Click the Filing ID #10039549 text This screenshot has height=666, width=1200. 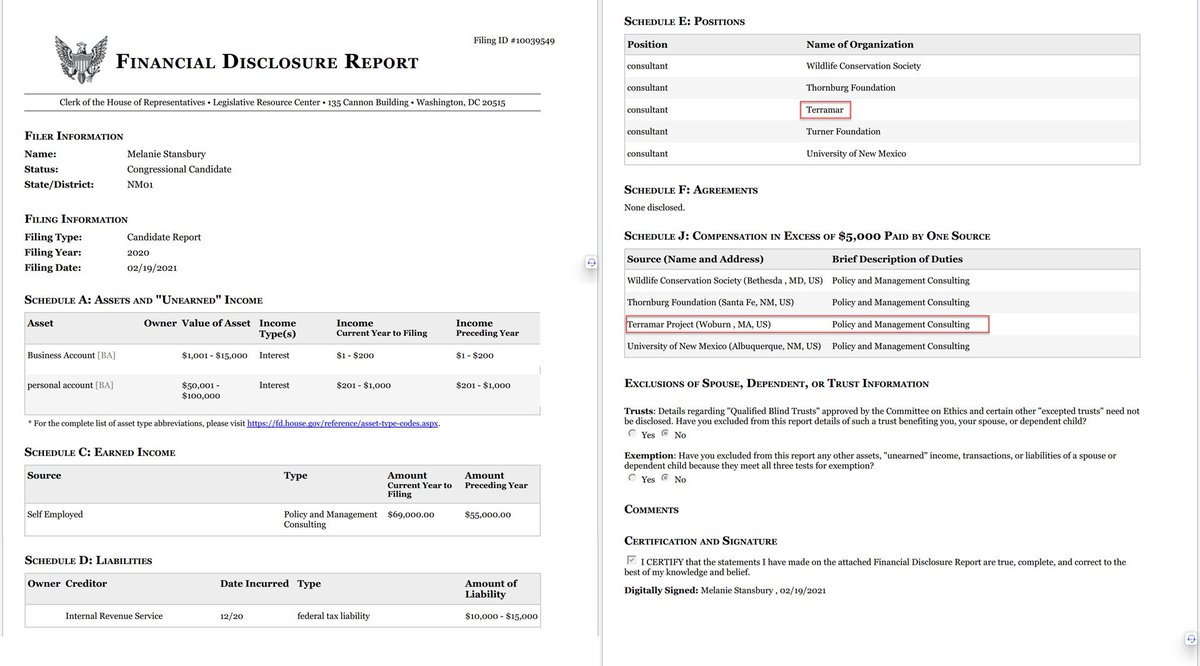point(514,40)
